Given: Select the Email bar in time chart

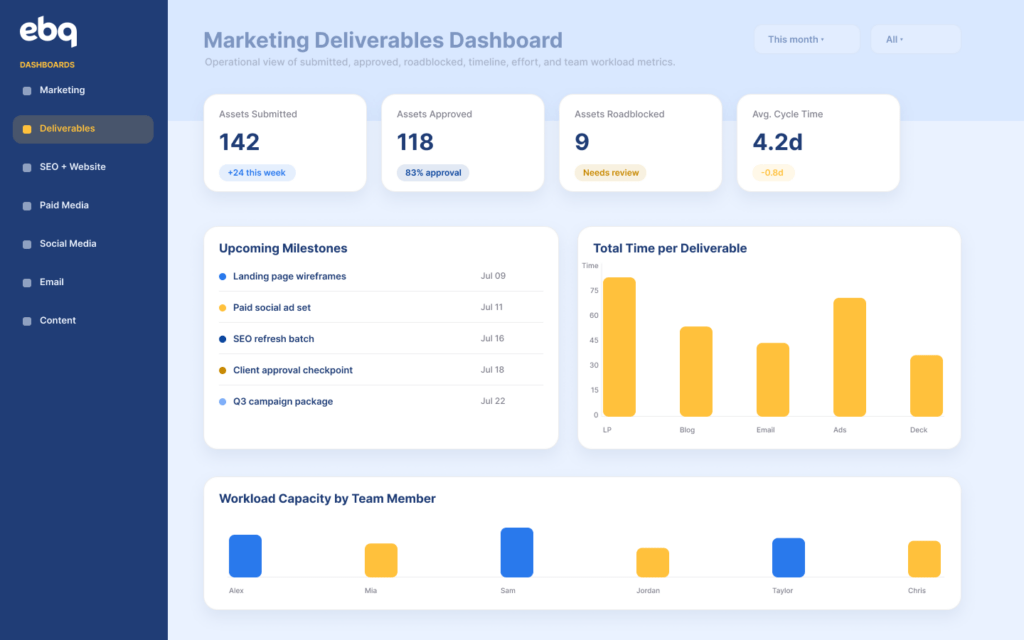Looking at the screenshot, I should [x=773, y=379].
